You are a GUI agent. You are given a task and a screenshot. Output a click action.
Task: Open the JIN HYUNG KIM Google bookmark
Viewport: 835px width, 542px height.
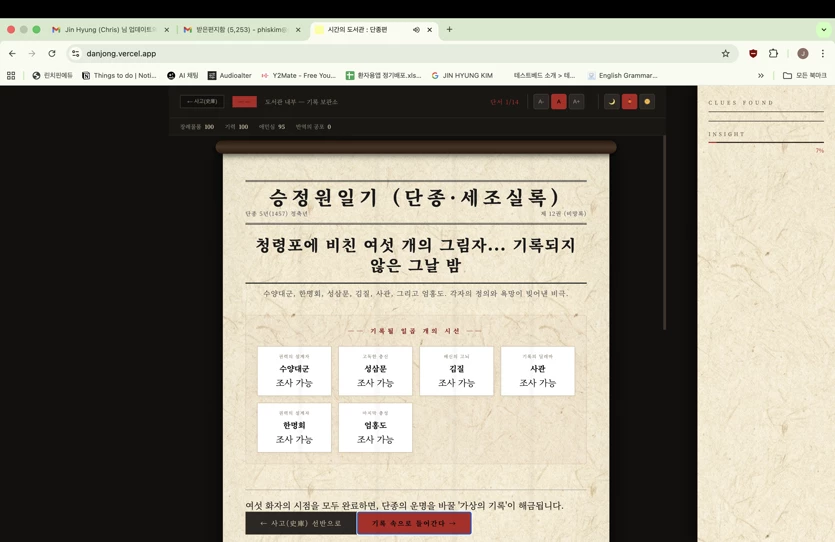tap(462, 76)
